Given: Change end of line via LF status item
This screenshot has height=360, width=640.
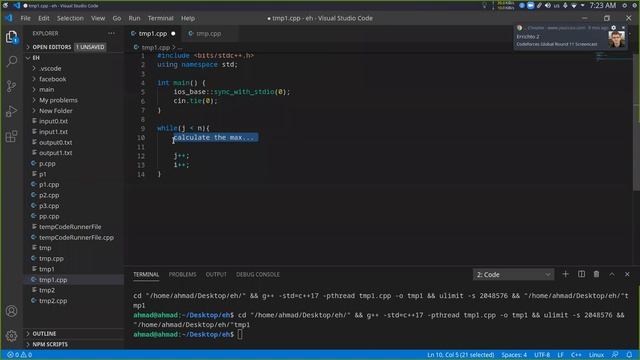Looking at the screenshot, I should click(560, 355).
